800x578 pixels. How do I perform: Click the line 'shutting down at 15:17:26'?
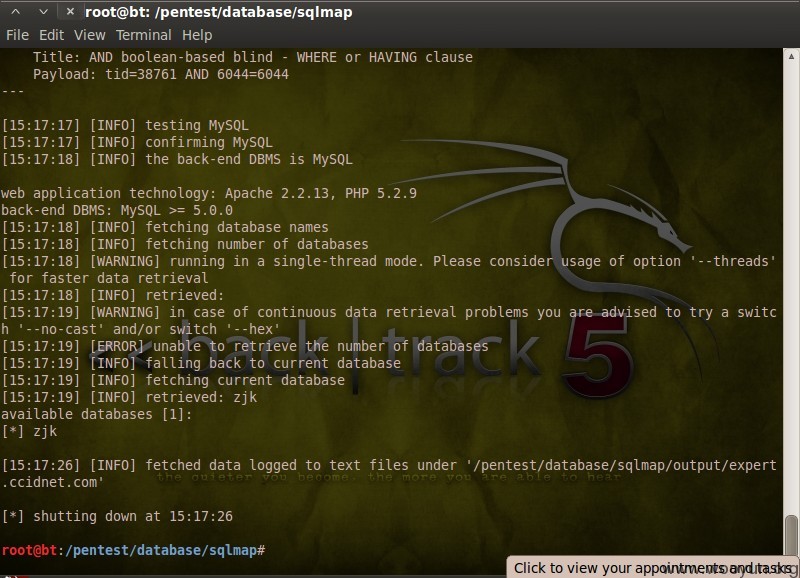[117, 516]
